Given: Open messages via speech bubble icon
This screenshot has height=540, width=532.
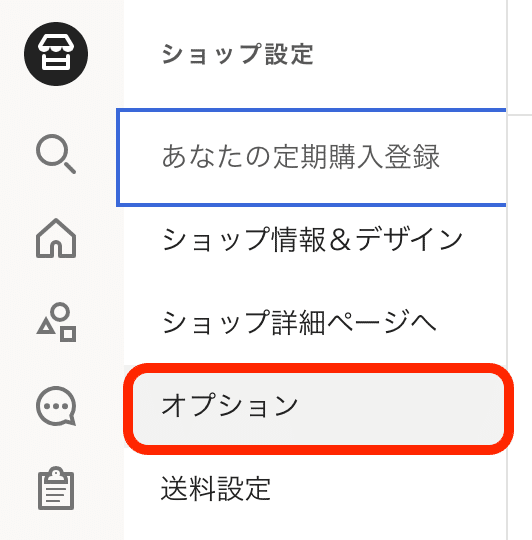Looking at the screenshot, I should (56, 406).
